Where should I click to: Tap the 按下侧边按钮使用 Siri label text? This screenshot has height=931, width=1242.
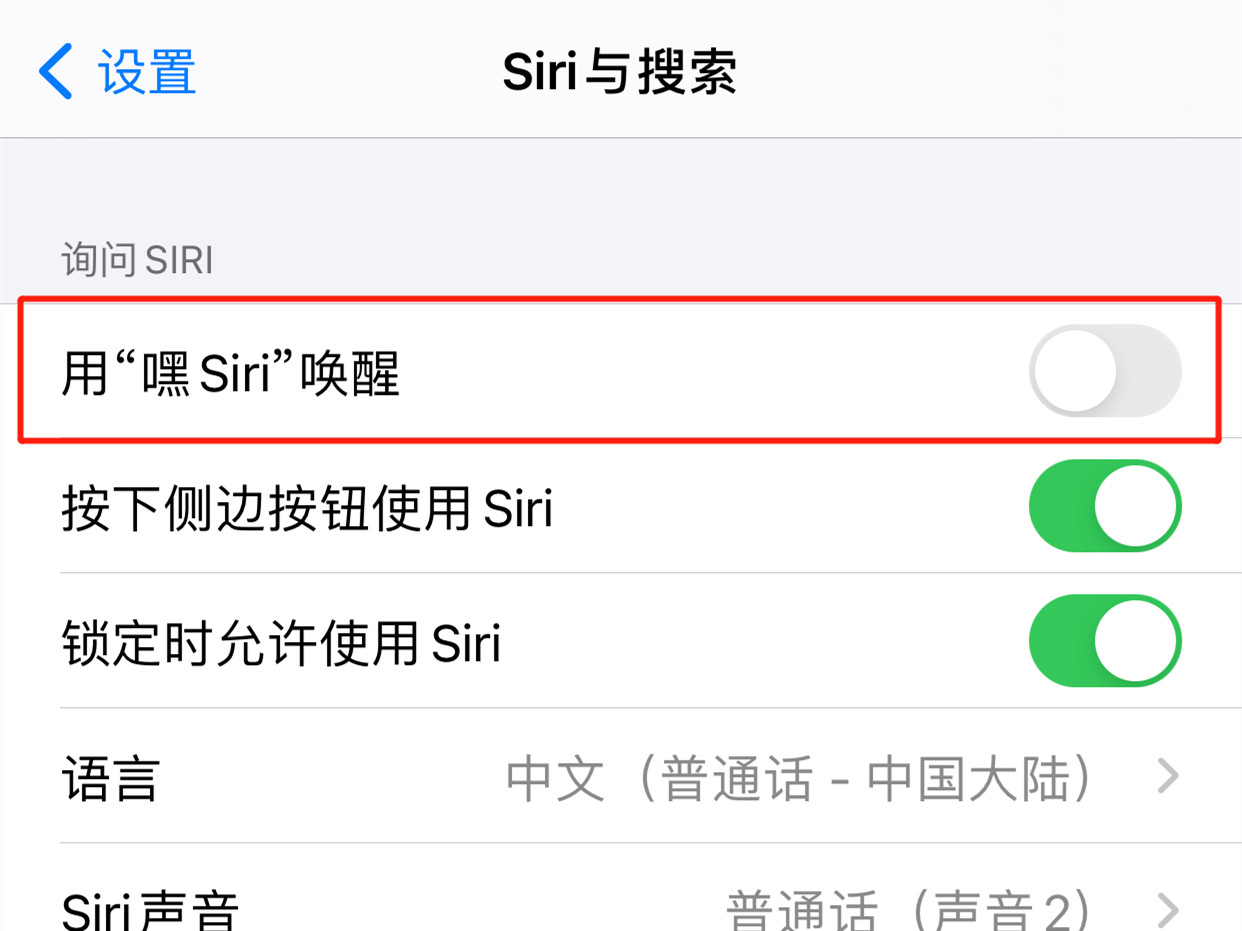click(307, 509)
